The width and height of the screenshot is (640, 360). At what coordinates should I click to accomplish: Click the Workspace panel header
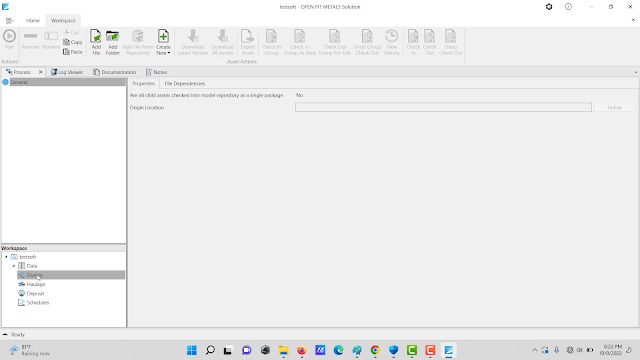pyautogui.click(x=64, y=248)
